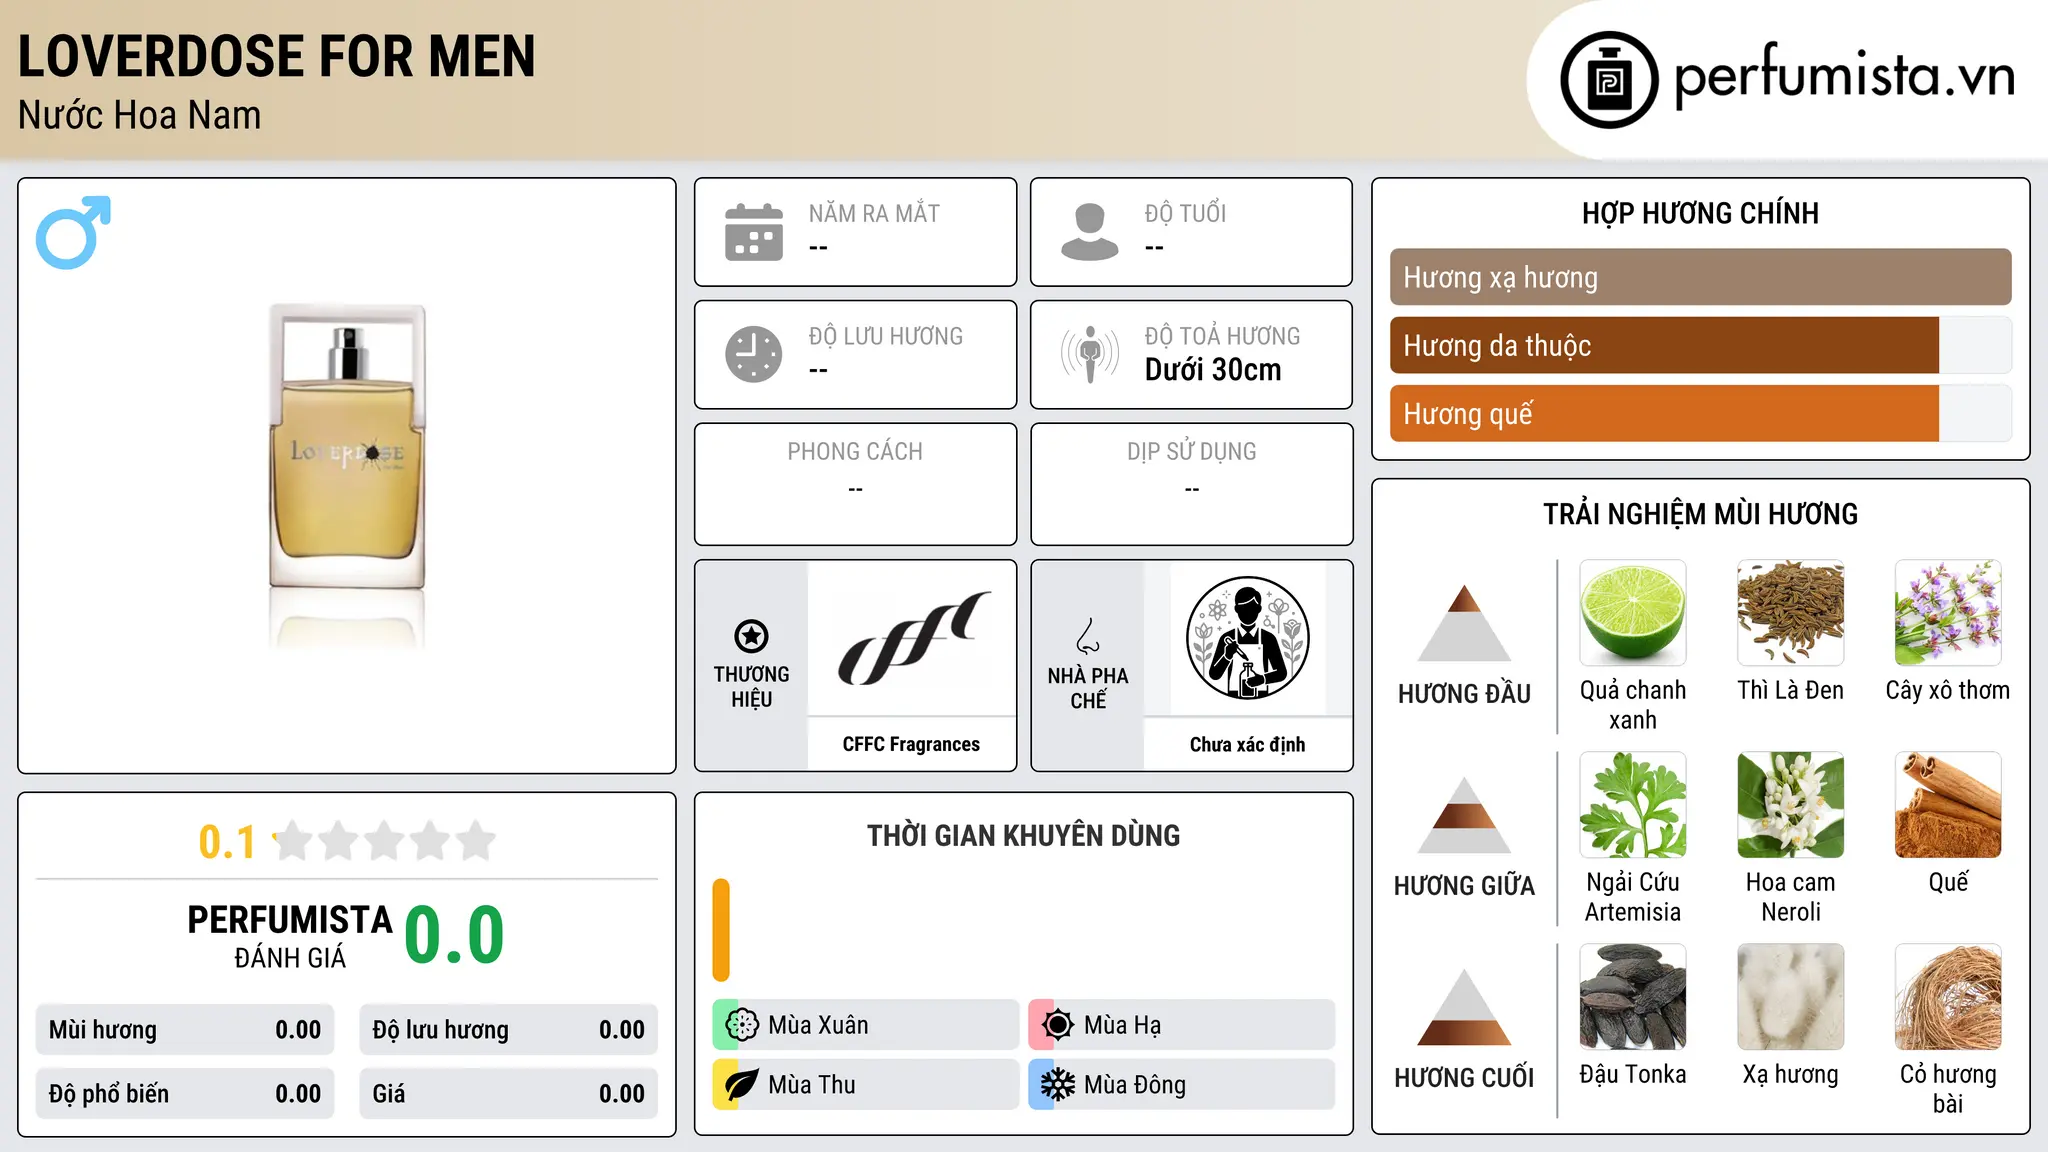Image resolution: width=2048 pixels, height=1152 pixels.
Task: Click the blue male gender symbol icon
Action: point(73,232)
